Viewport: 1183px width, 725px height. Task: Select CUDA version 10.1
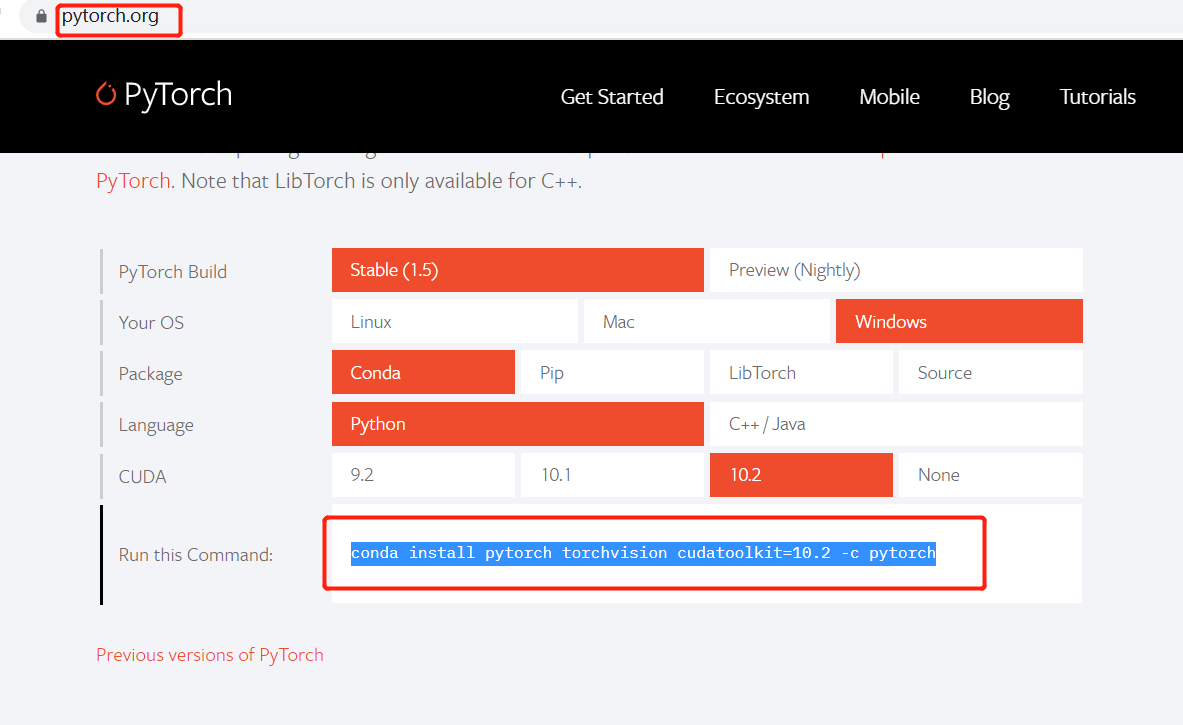pyautogui.click(x=613, y=475)
